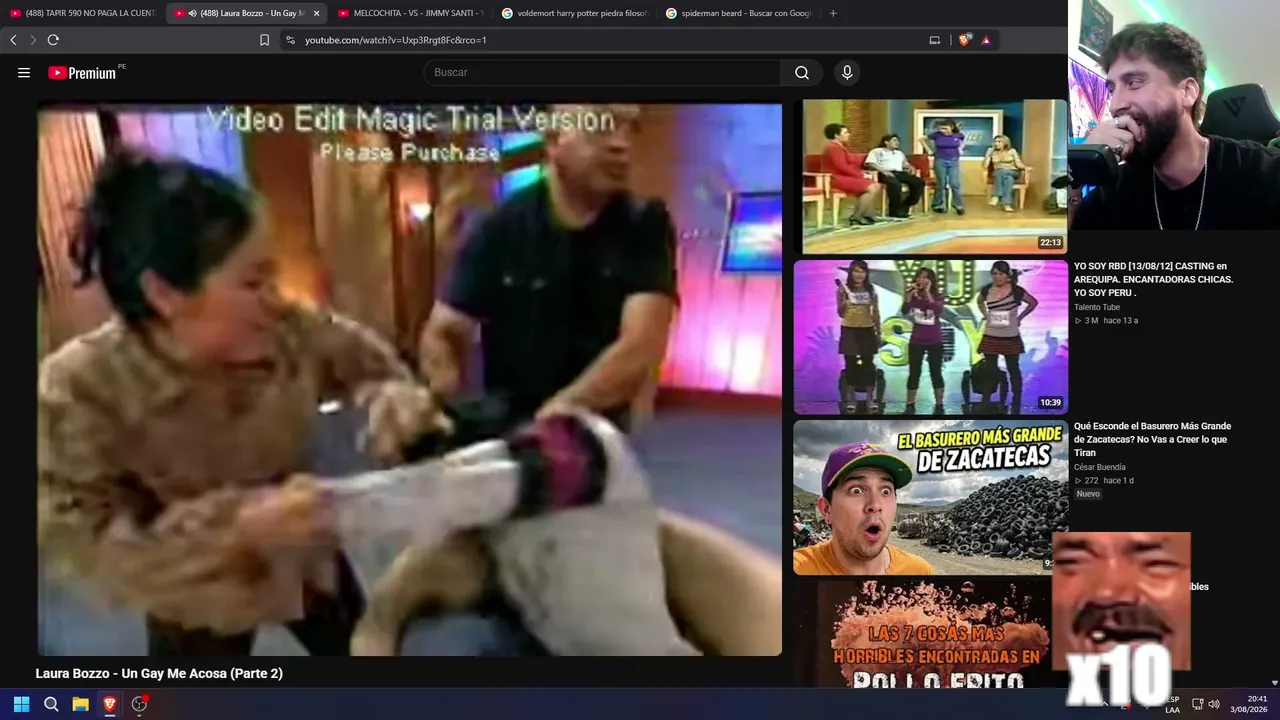Switch to the MELCOCHITA VS JIMMY SANTI tab
The image size is (1280, 720).
[x=410, y=13]
